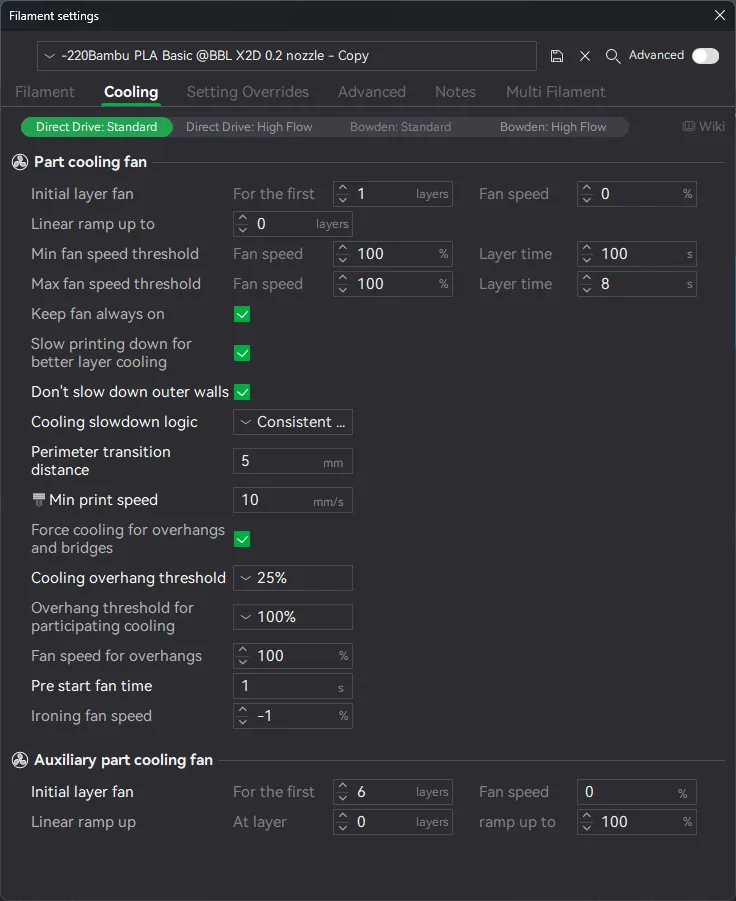Viewport: 736px width, 901px height.
Task: Click Auxiliary Initial layer Fan speed field
Action: click(637, 792)
